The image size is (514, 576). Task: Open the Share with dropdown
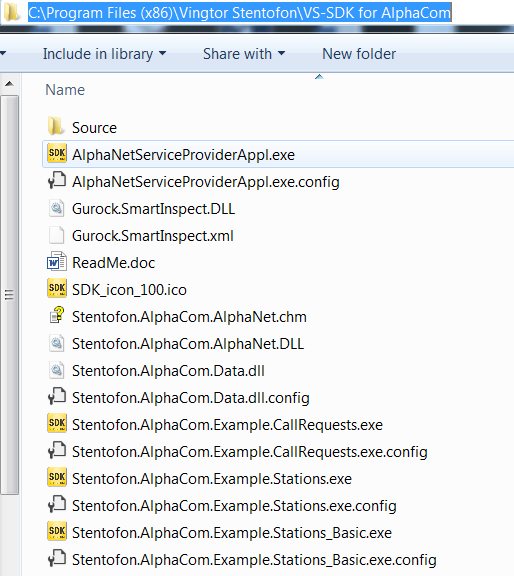[x=244, y=54]
